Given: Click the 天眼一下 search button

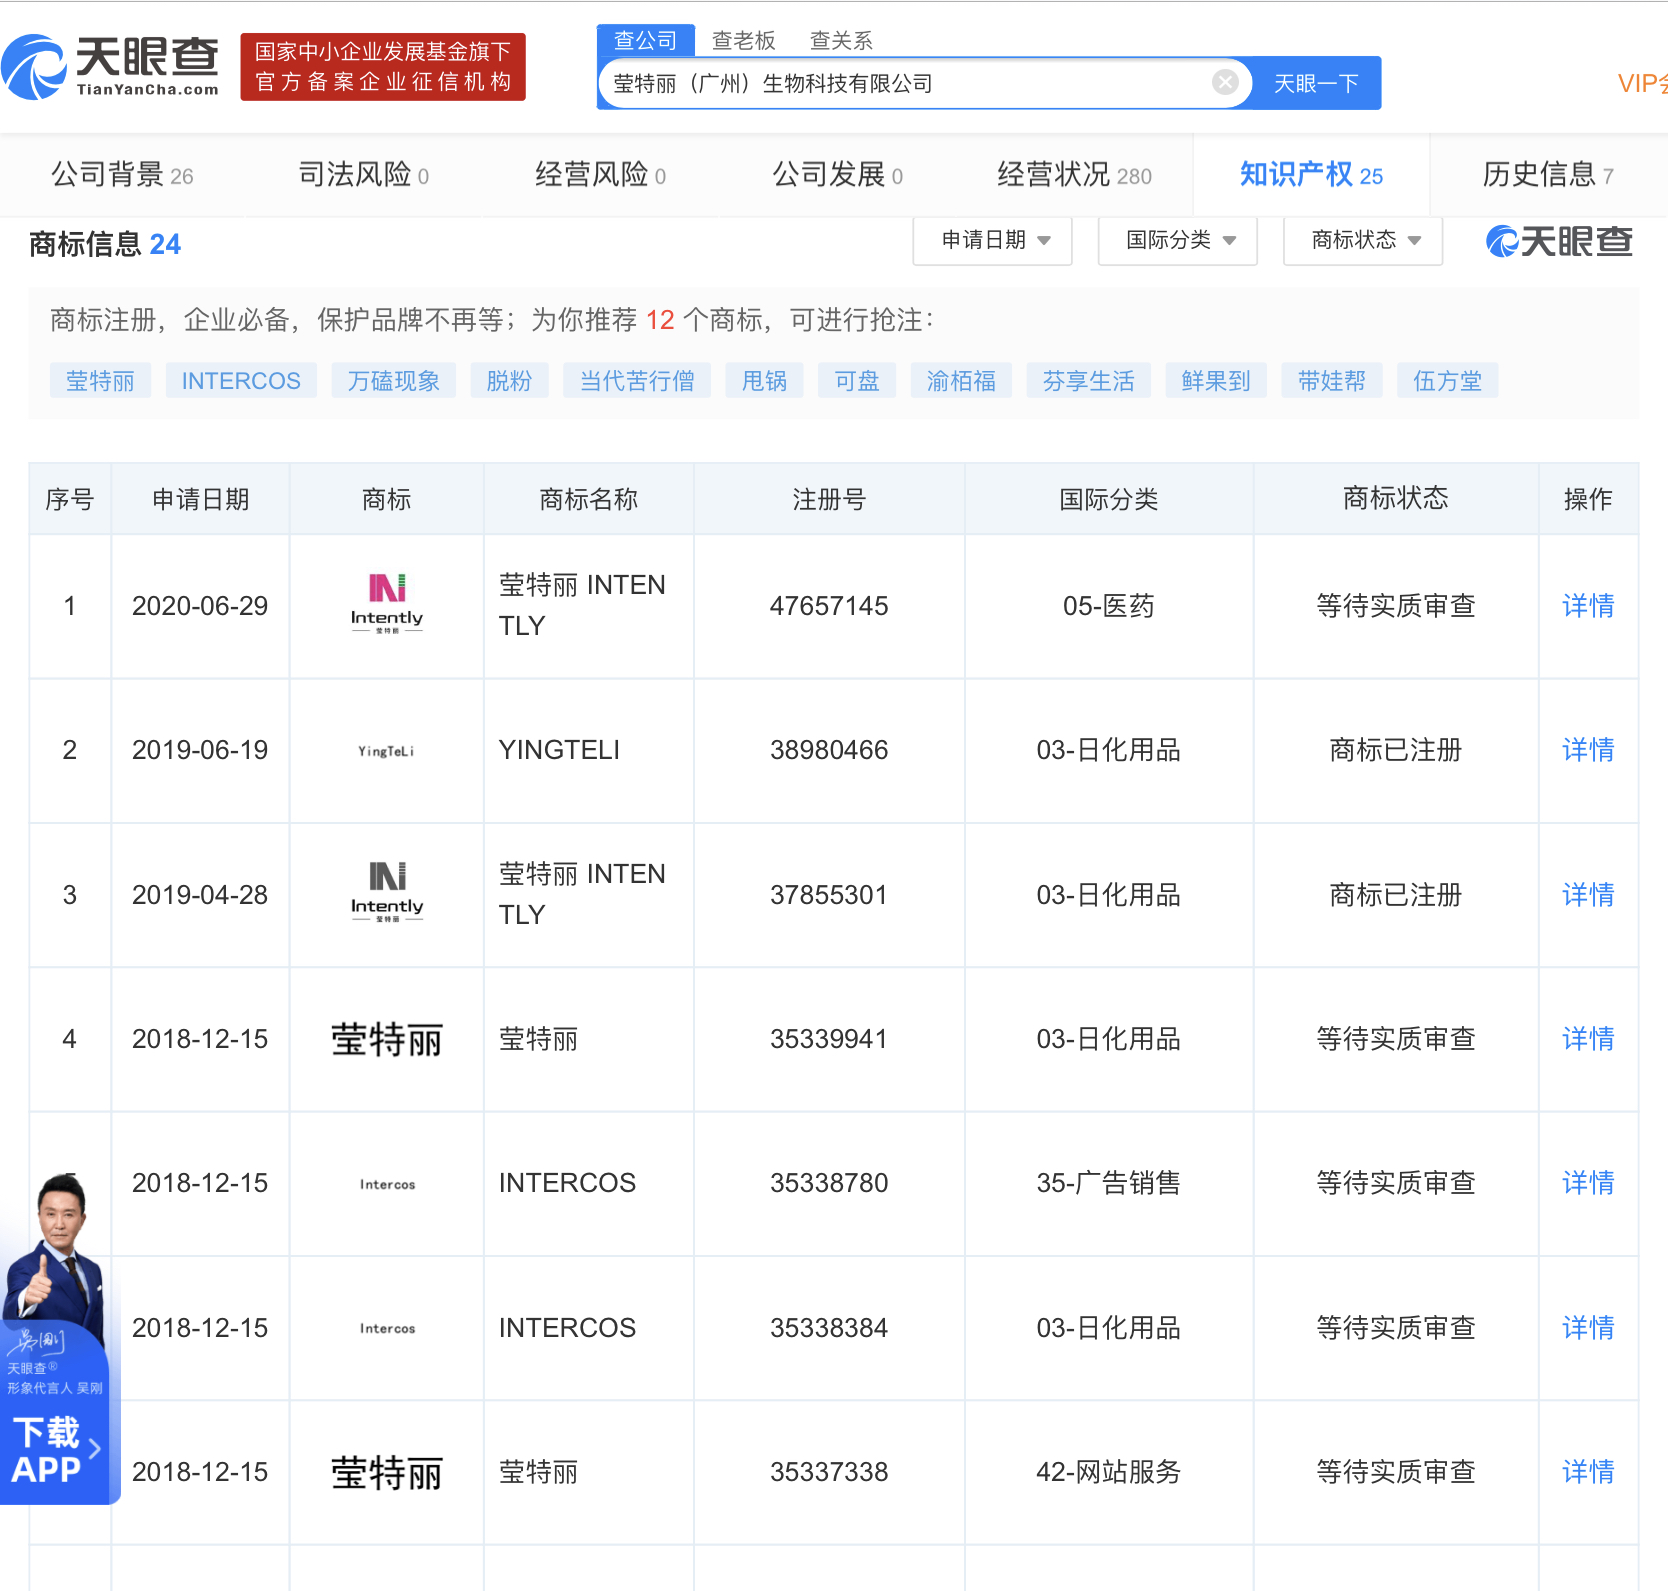Looking at the screenshot, I should 1316,83.
